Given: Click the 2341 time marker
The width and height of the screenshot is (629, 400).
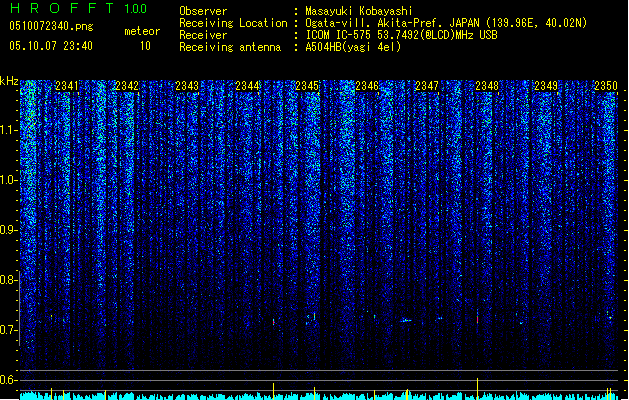Looking at the screenshot, I should pos(67,86).
